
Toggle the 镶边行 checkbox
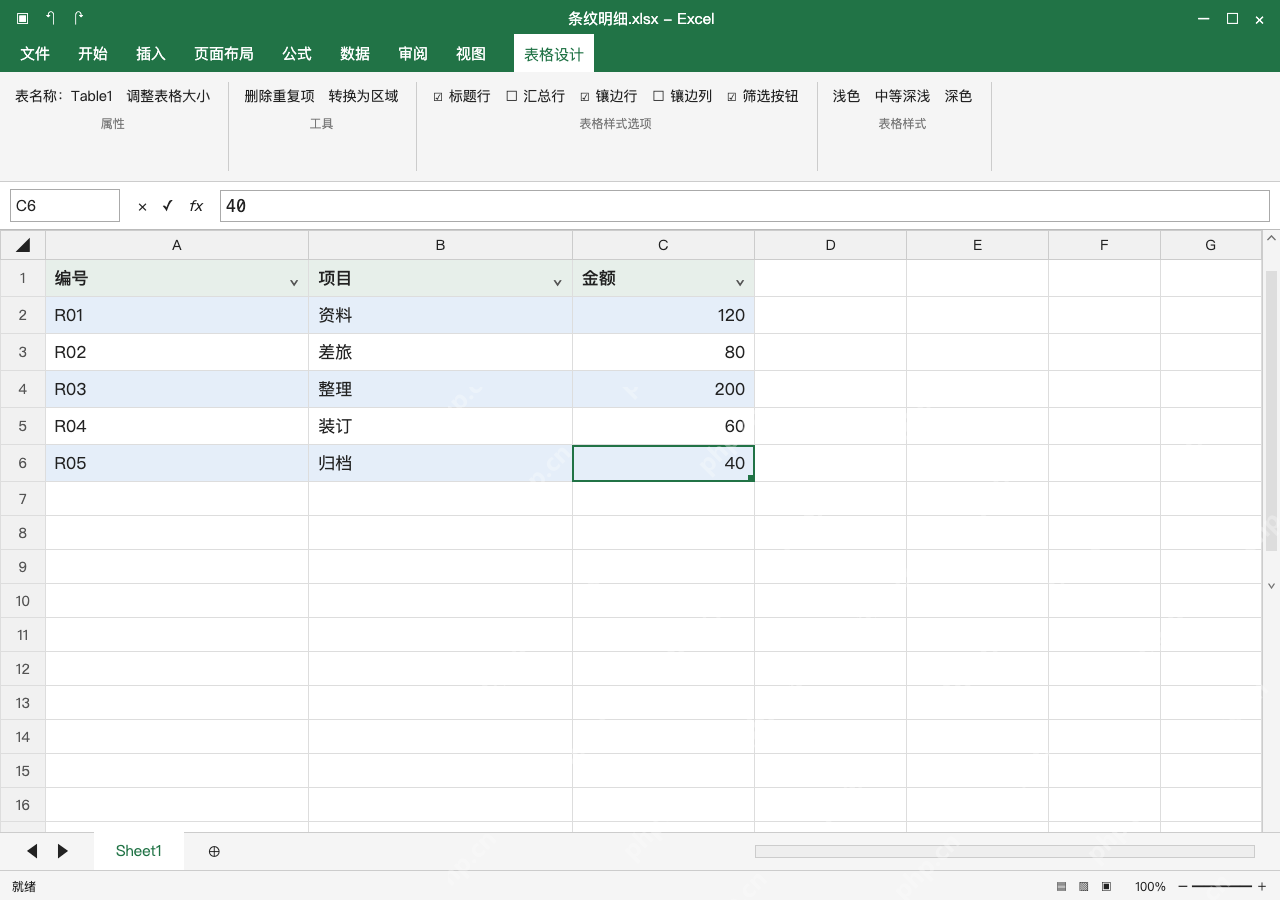(585, 97)
